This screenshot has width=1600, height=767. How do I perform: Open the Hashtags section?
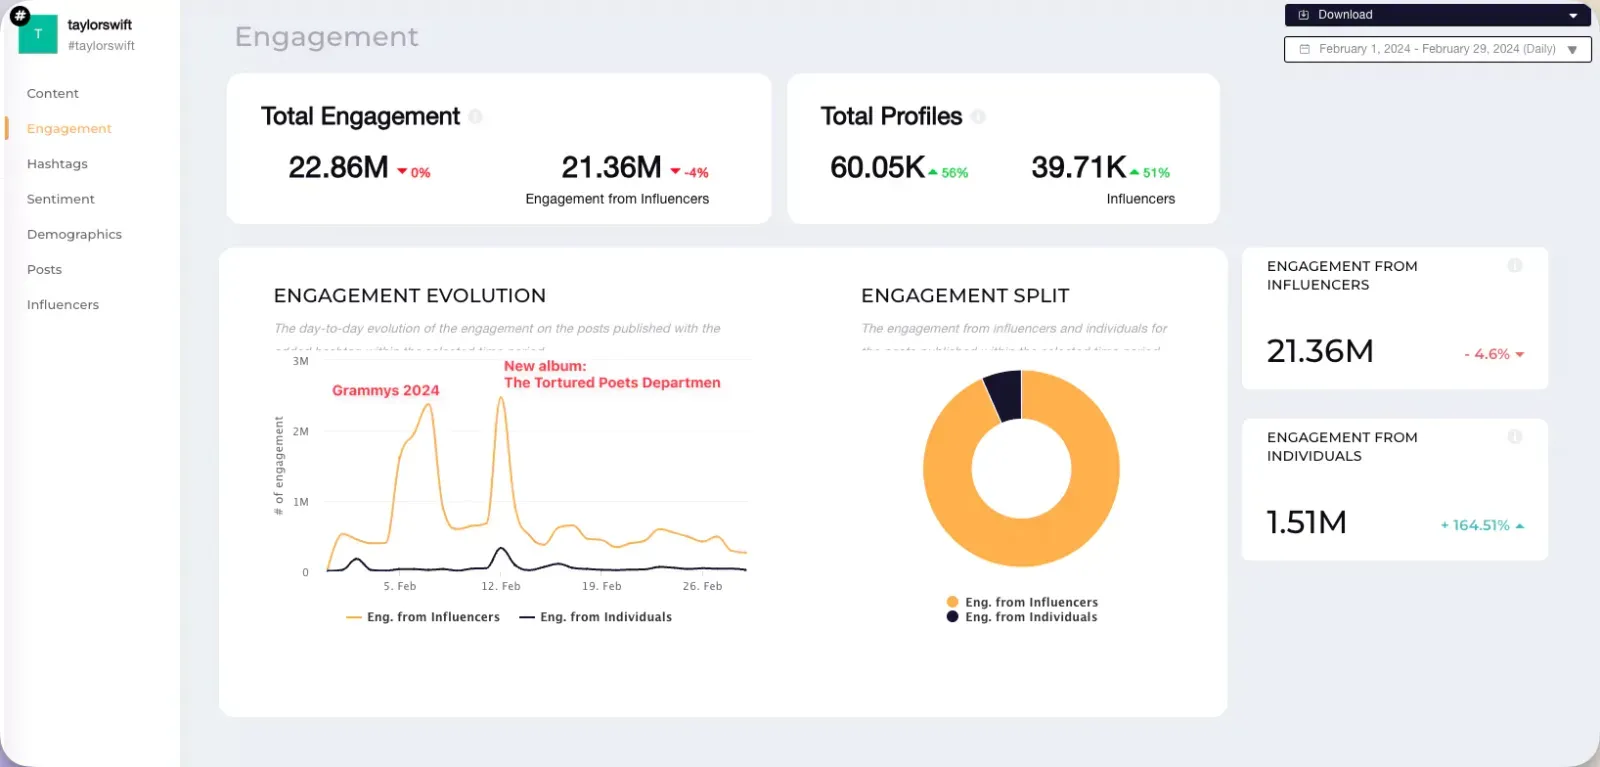pos(57,164)
